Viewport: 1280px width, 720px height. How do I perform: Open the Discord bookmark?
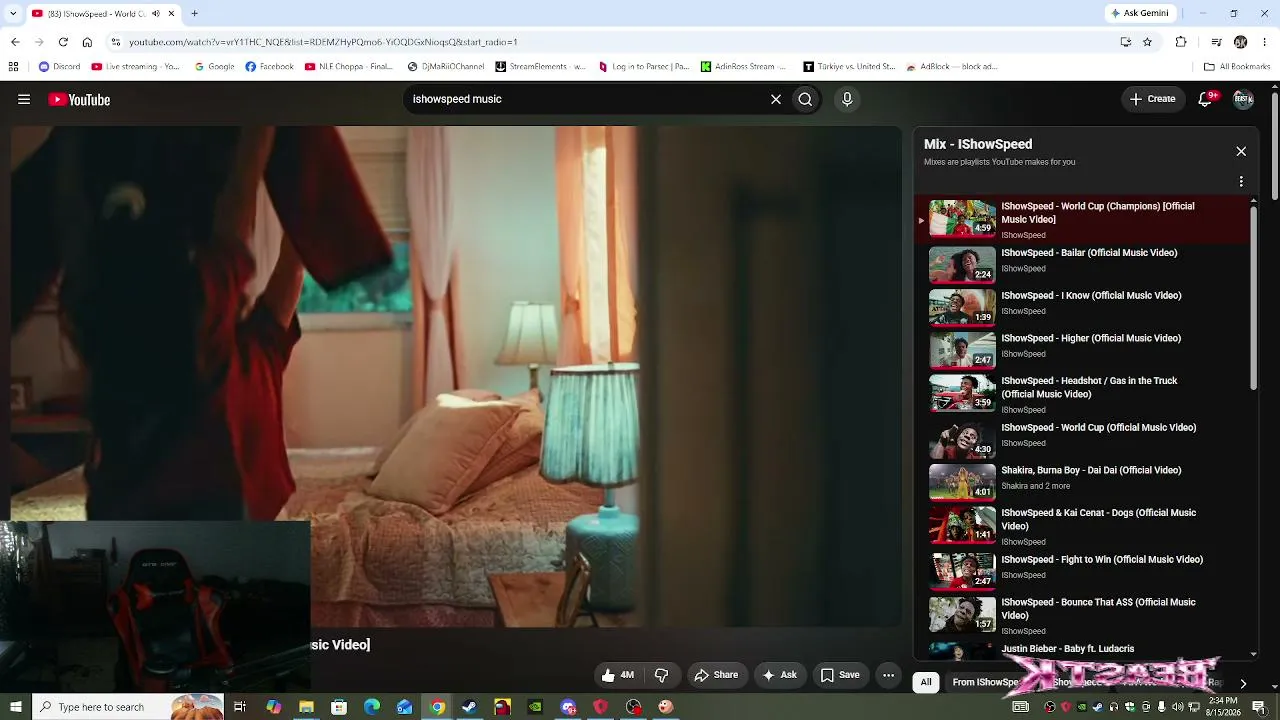tap(59, 67)
